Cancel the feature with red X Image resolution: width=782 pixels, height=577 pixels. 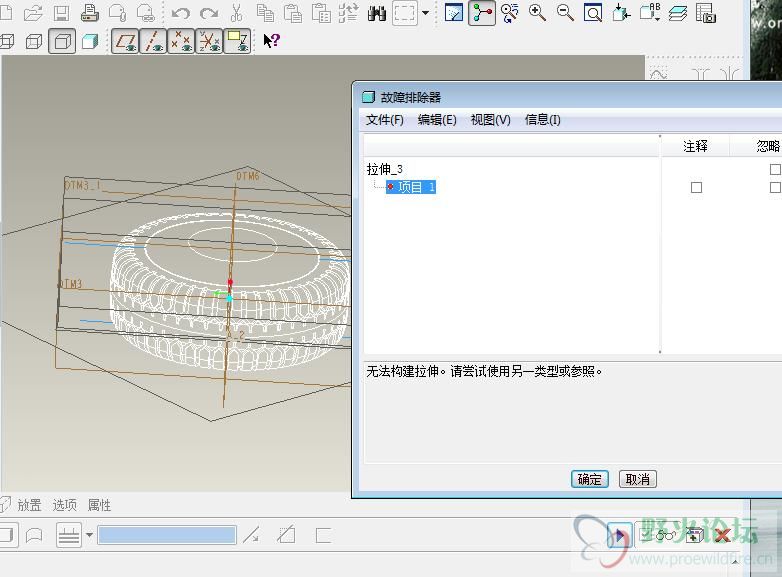click(x=722, y=536)
